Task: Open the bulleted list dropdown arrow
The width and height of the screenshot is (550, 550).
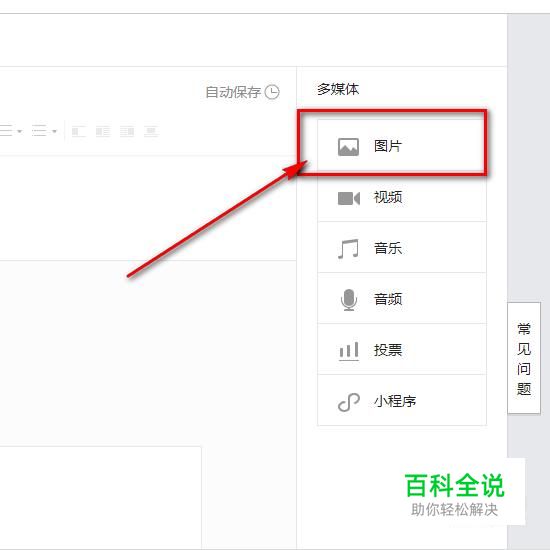Action: pyautogui.click(x=54, y=131)
